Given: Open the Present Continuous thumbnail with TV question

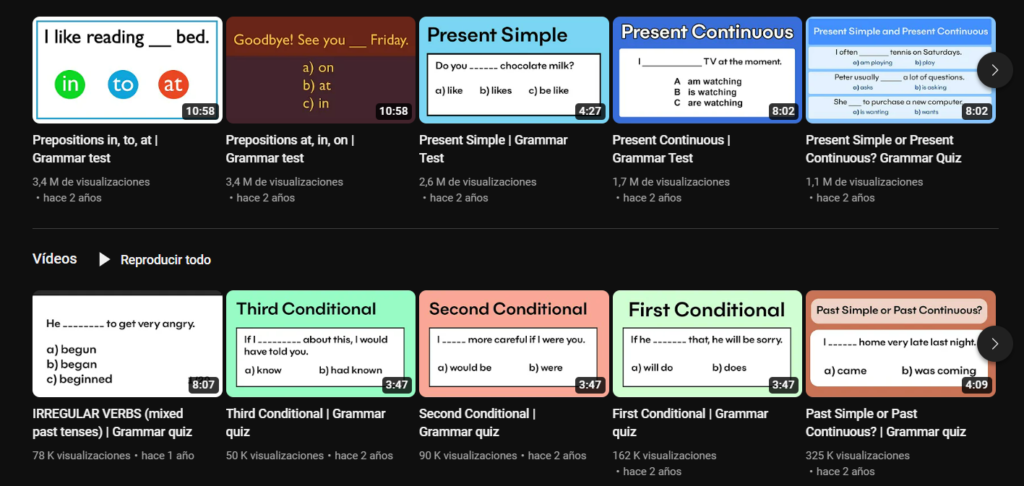Looking at the screenshot, I should coord(706,70).
